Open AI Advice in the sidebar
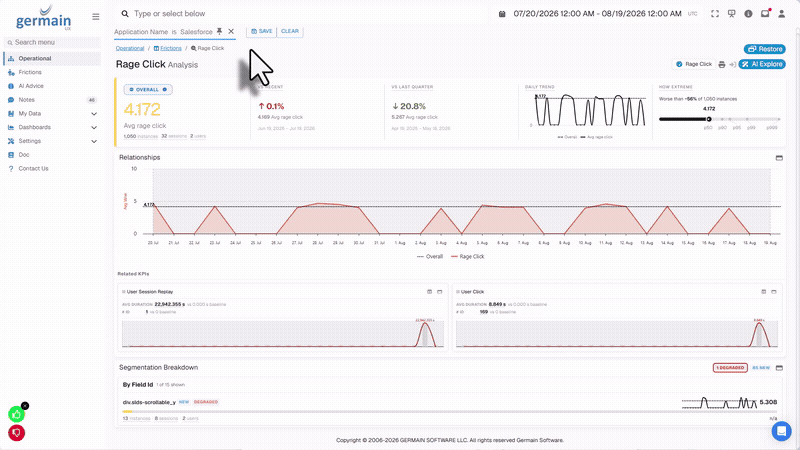Image resolution: width=800 pixels, height=450 pixels. tap(53, 86)
